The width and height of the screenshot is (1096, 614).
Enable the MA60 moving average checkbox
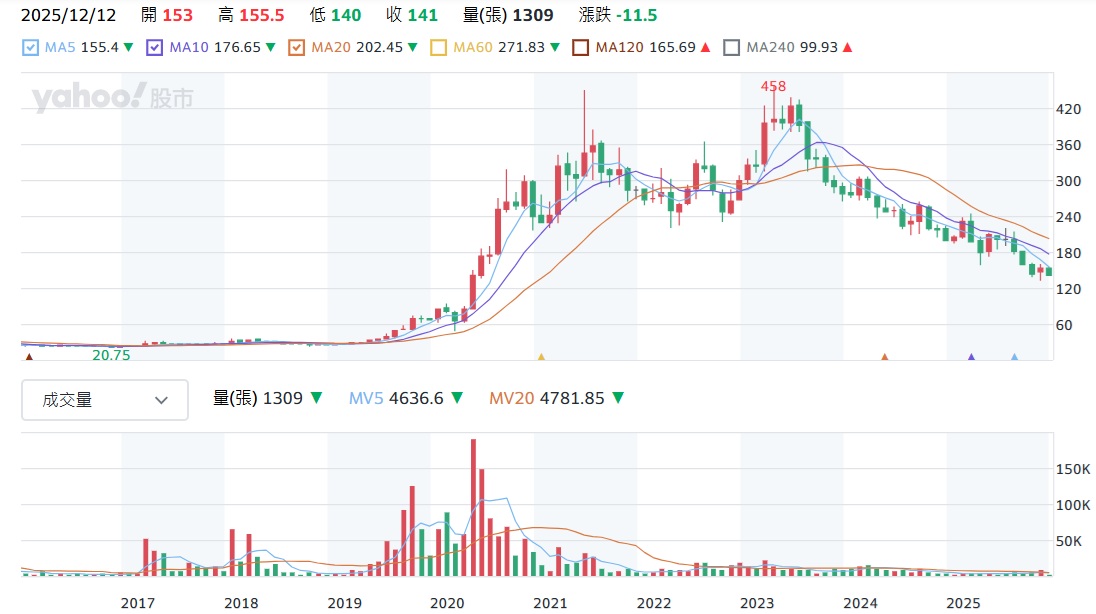(438, 47)
